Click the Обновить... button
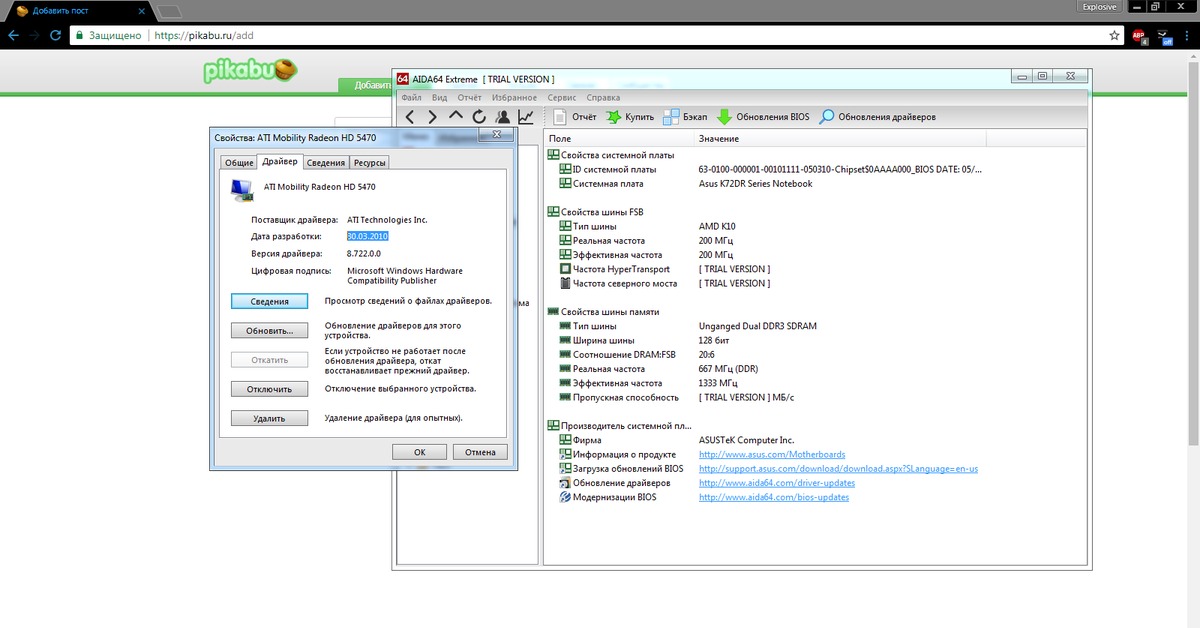The image size is (1200, 628). tap(270, 330)
